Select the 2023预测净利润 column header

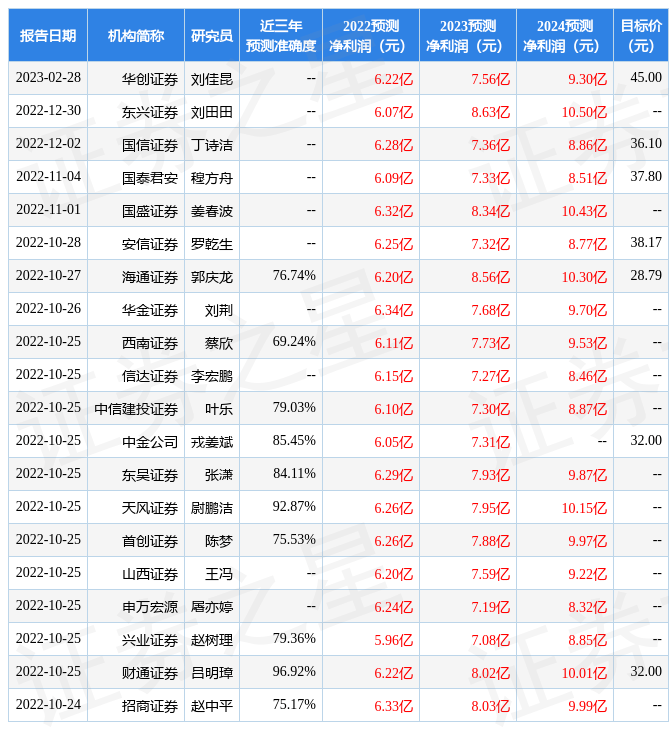pyautogui.click(x=467, y=35)
